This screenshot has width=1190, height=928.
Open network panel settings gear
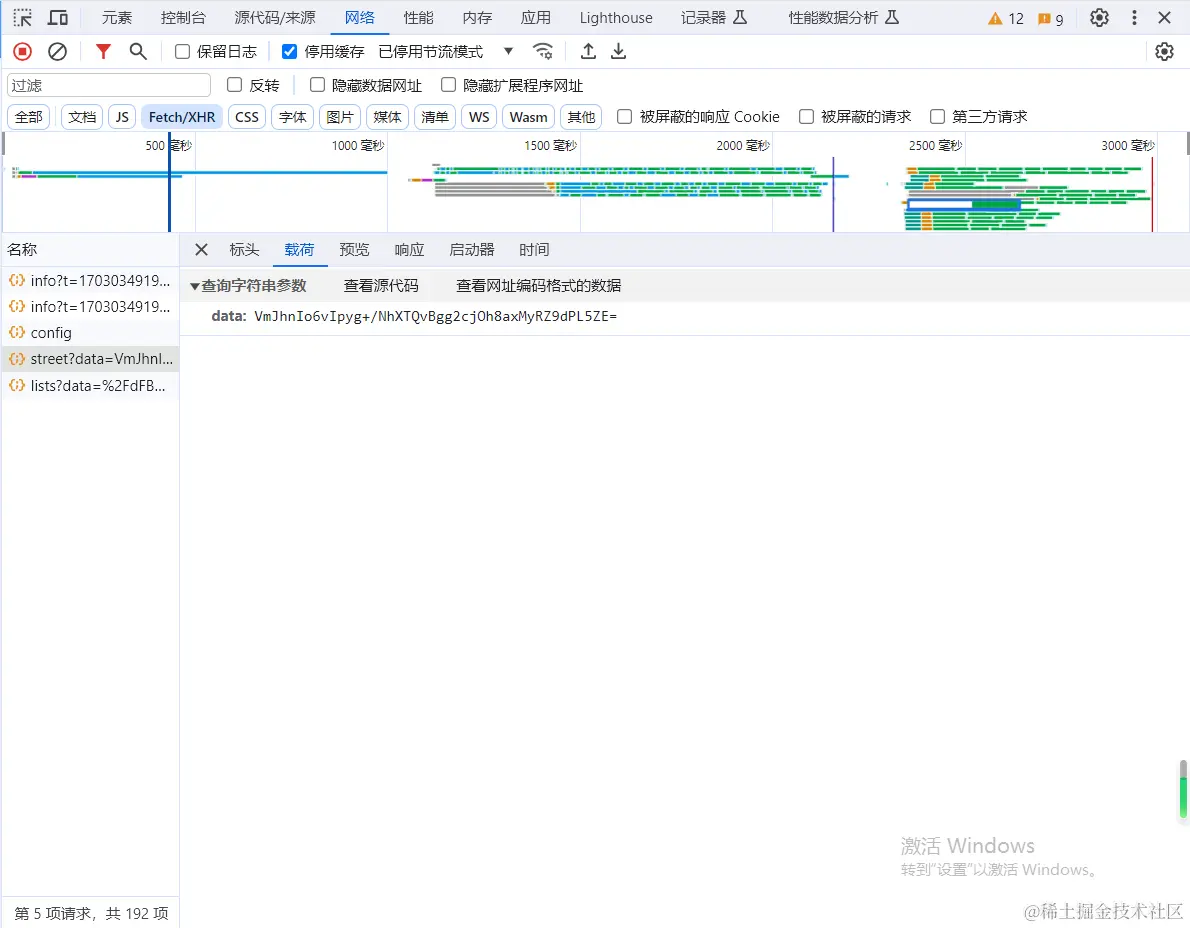[x=1164, y=52]
